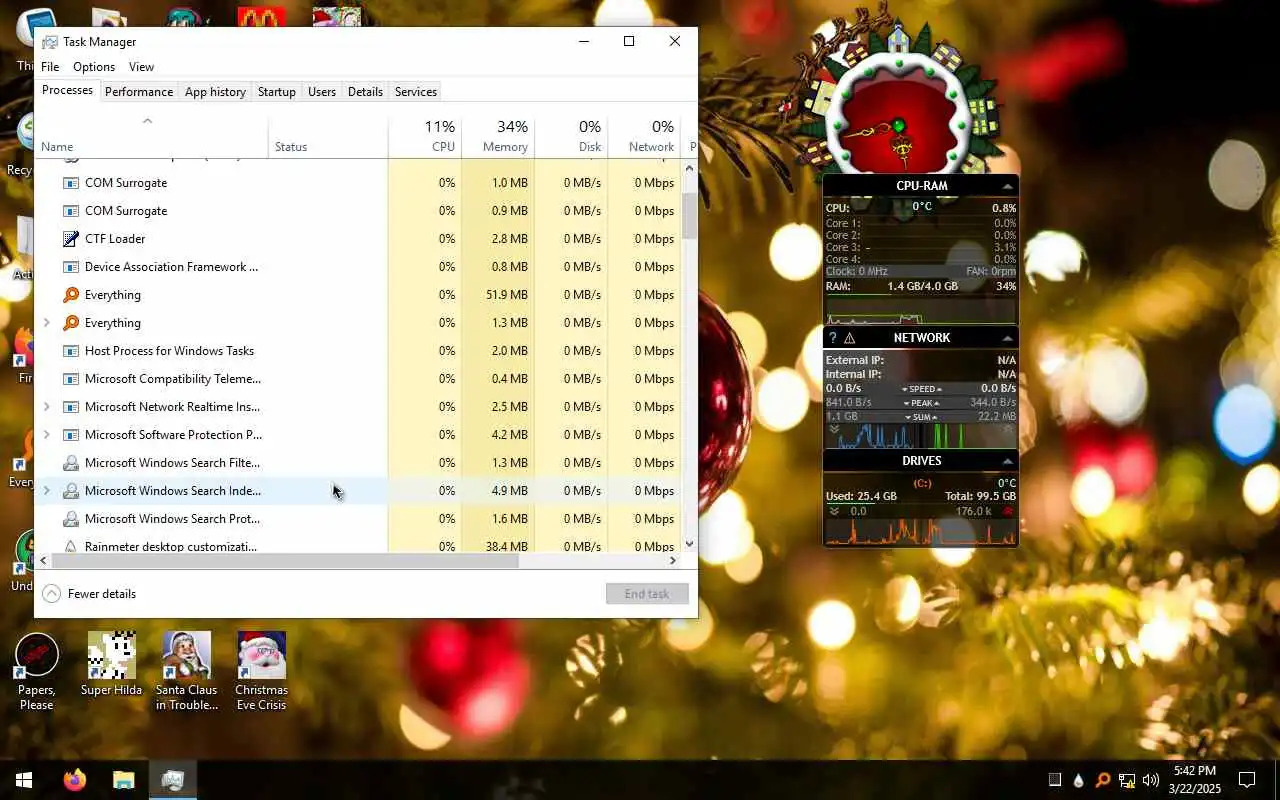Switch to the Details tab

pyautogui.click(x=365, y=92)
